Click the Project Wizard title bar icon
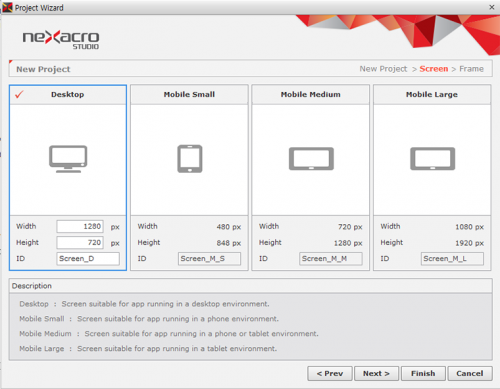This screenshot has width=500, height=389. [7, 7]
